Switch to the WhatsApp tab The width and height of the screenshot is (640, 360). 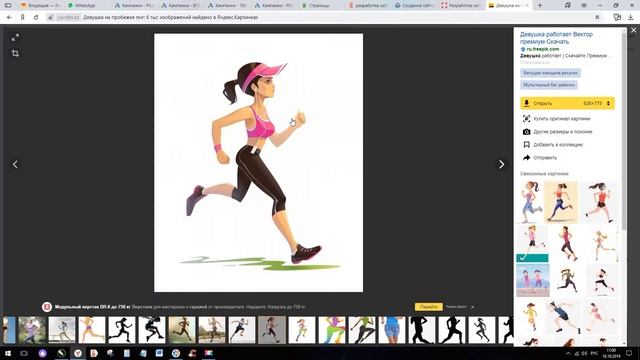(x=84, y=6)
